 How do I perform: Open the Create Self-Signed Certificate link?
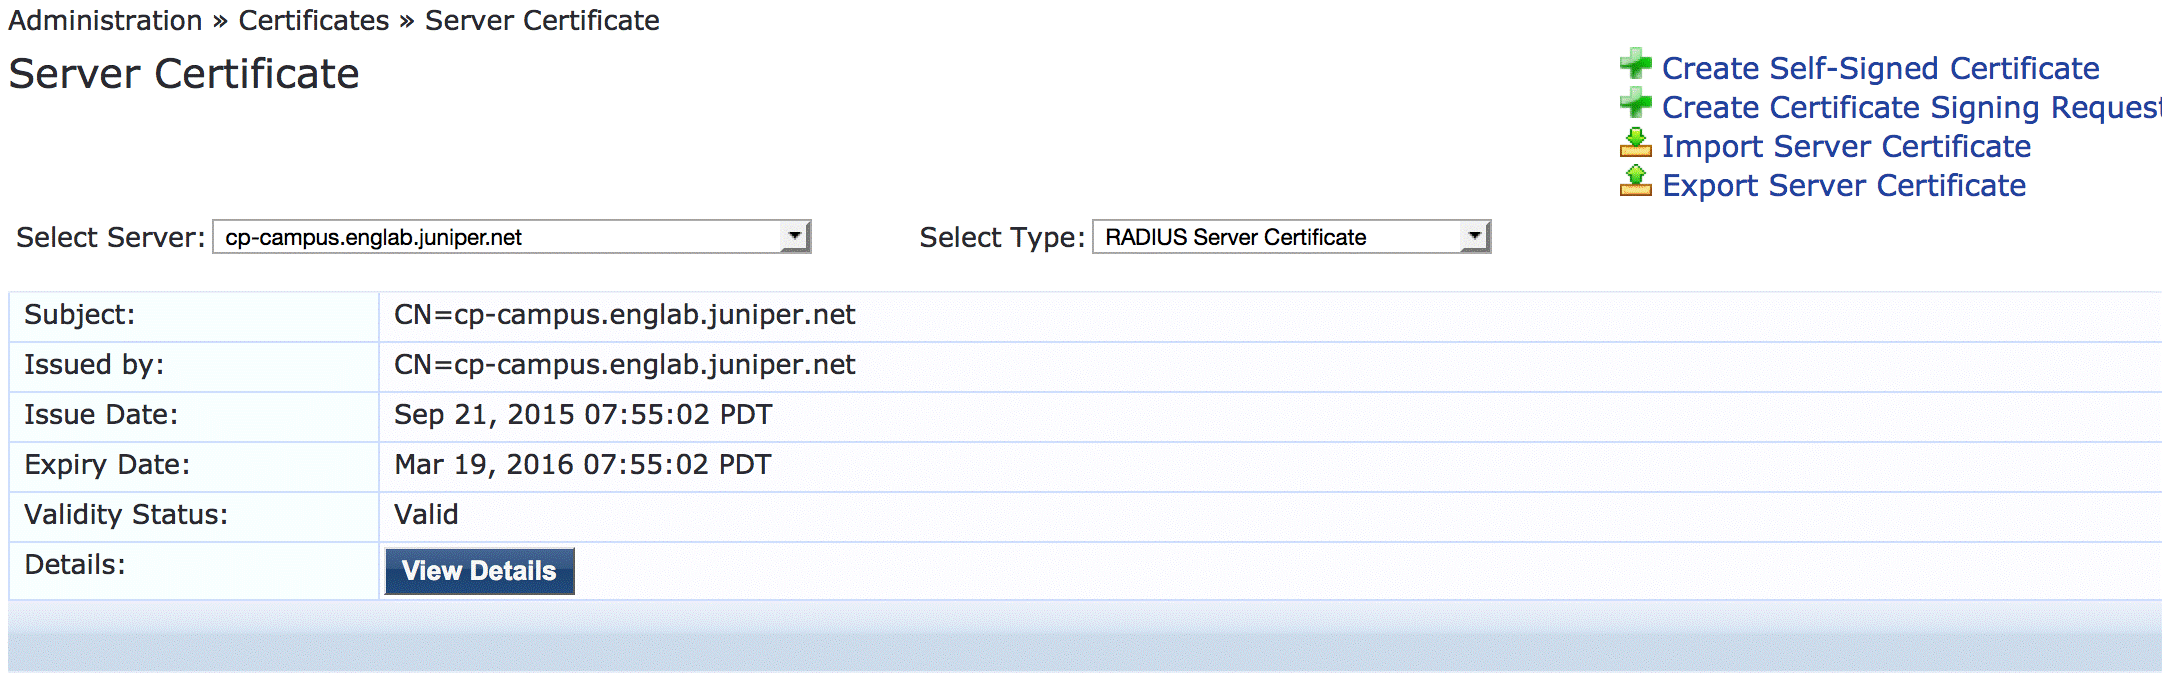1880,68
